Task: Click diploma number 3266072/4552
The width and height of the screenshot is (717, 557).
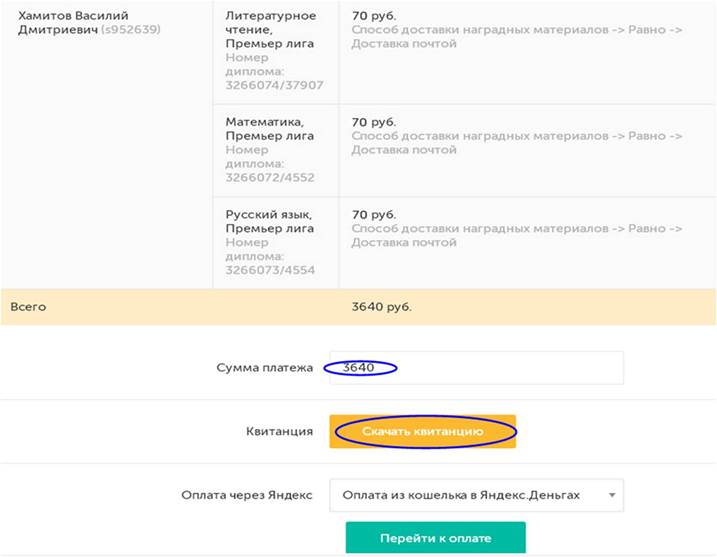Action: tap(270, 177)
